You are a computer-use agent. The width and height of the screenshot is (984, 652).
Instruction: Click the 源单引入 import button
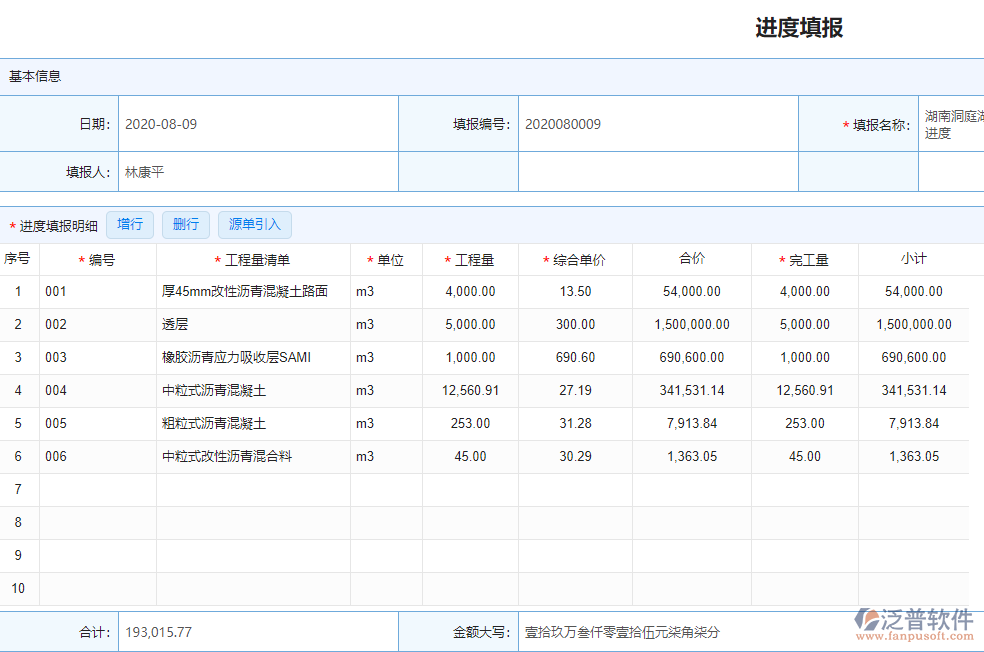254,224
